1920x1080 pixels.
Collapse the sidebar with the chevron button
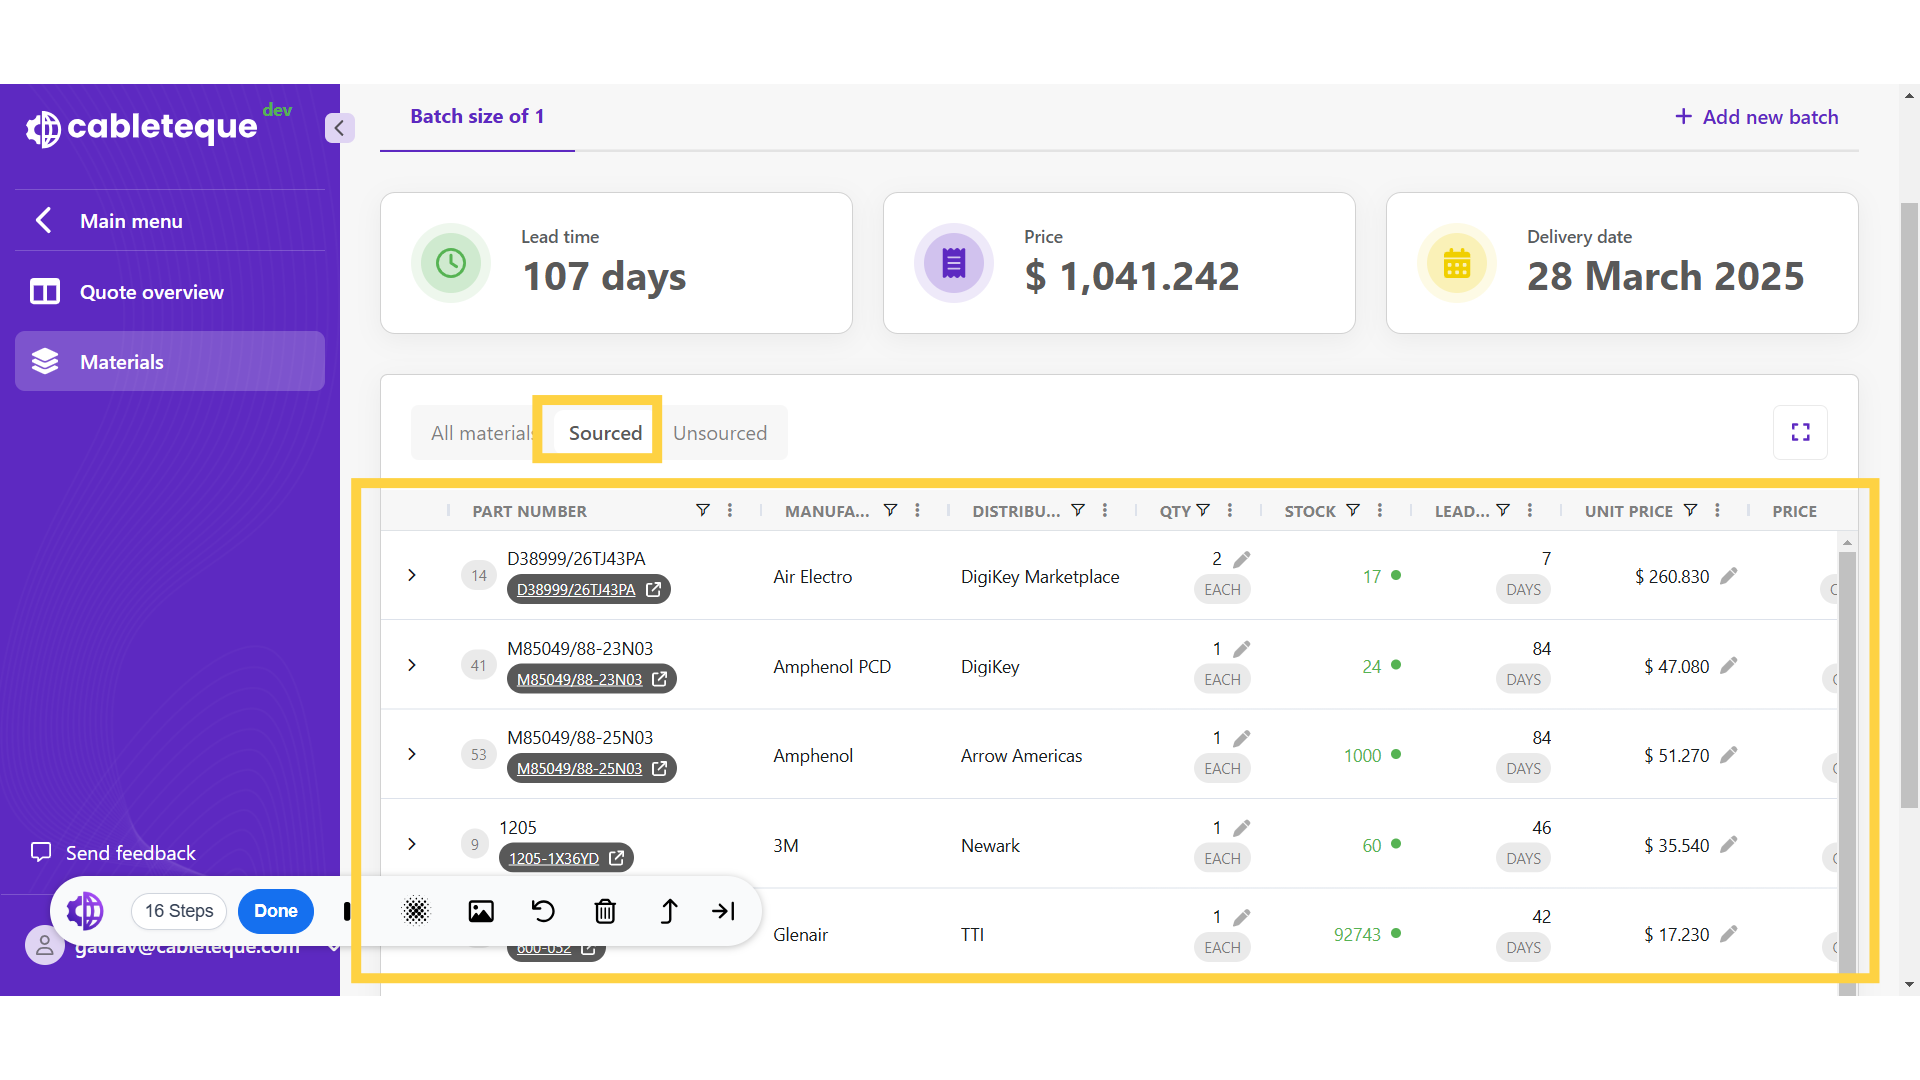(x=339, y=128)
